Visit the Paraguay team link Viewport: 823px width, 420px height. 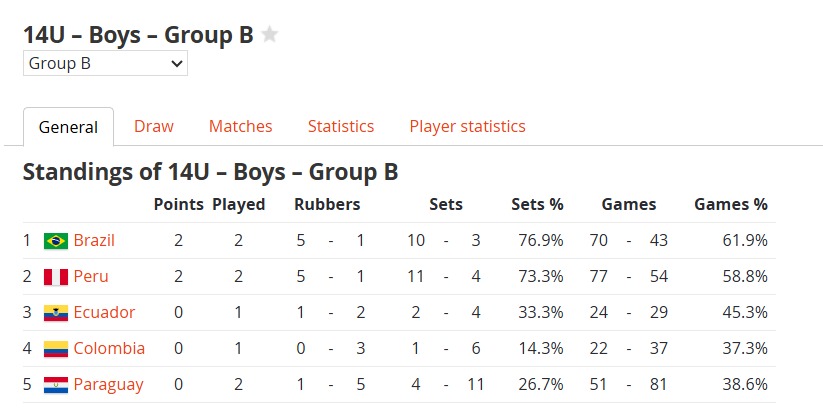pos(108,385)
